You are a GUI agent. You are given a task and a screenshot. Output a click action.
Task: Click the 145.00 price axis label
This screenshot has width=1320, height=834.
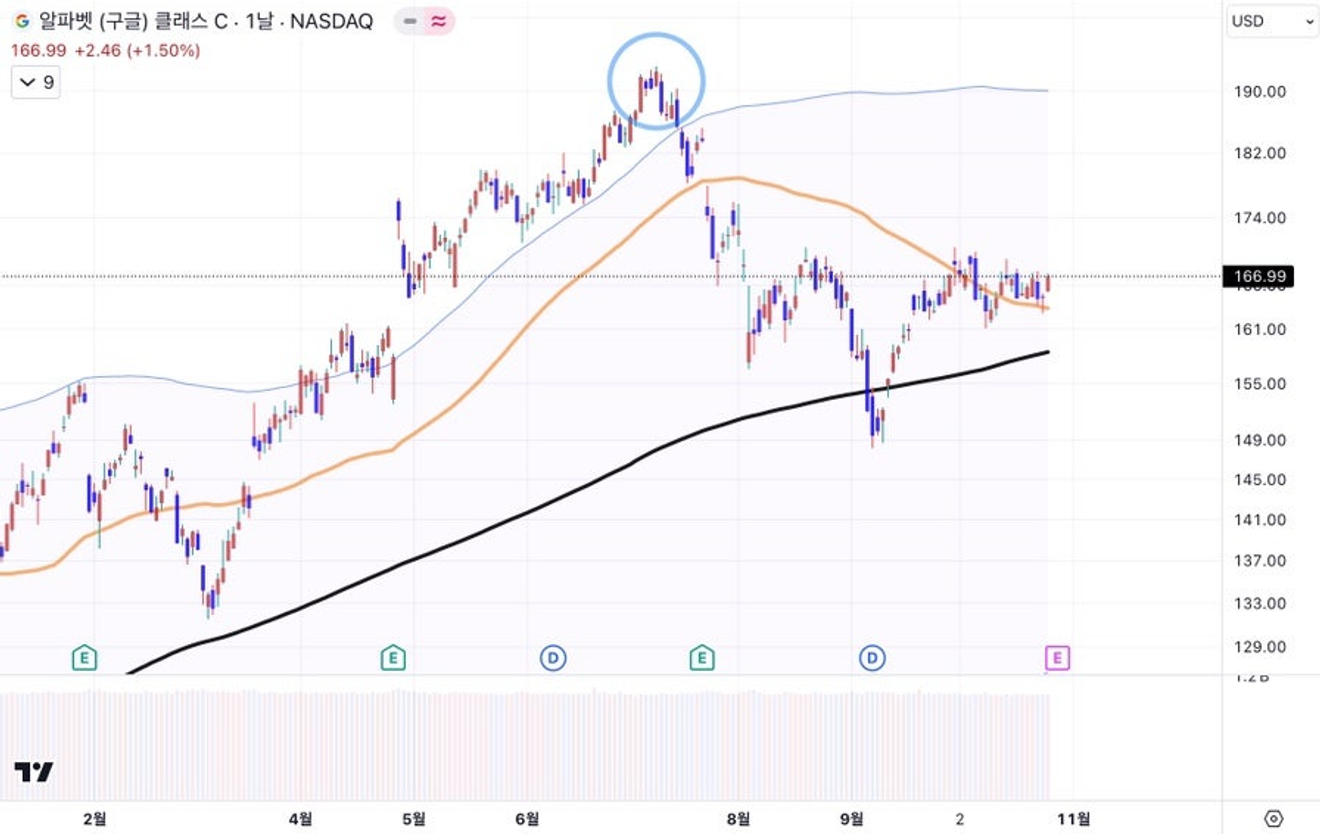click(x=1258, y=480)
